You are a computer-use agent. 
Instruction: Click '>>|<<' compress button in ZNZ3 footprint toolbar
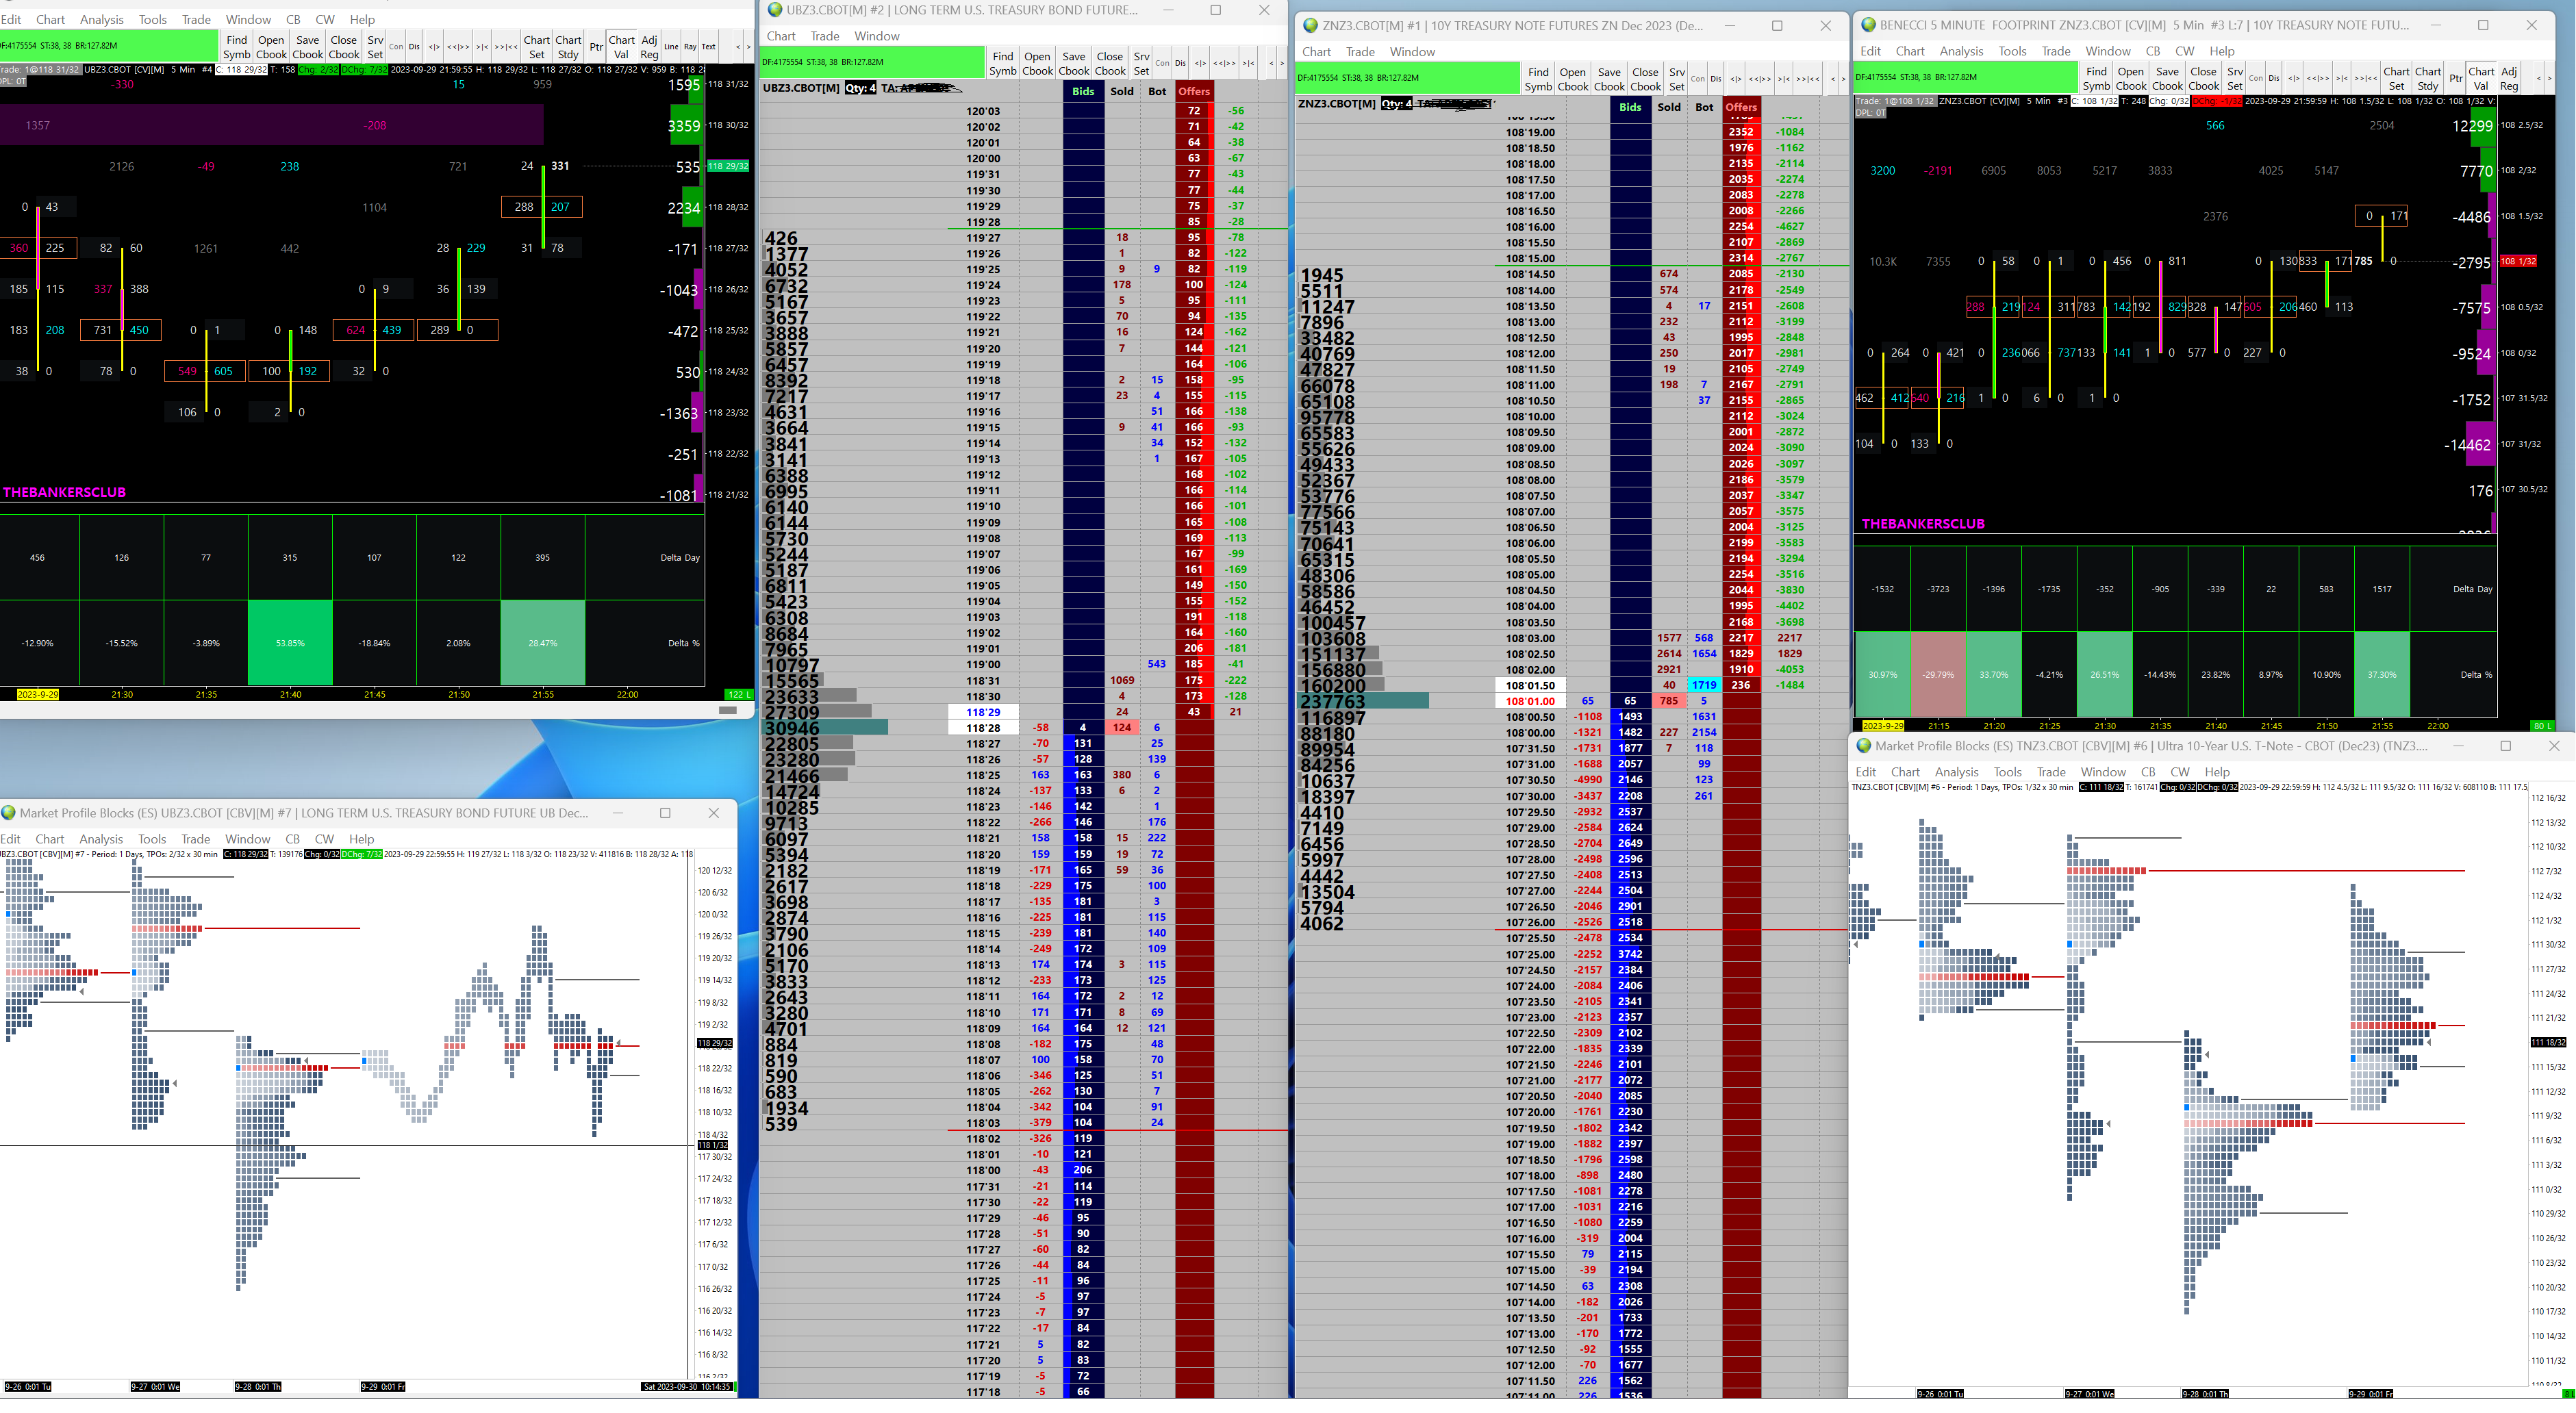coord(2365,78)
